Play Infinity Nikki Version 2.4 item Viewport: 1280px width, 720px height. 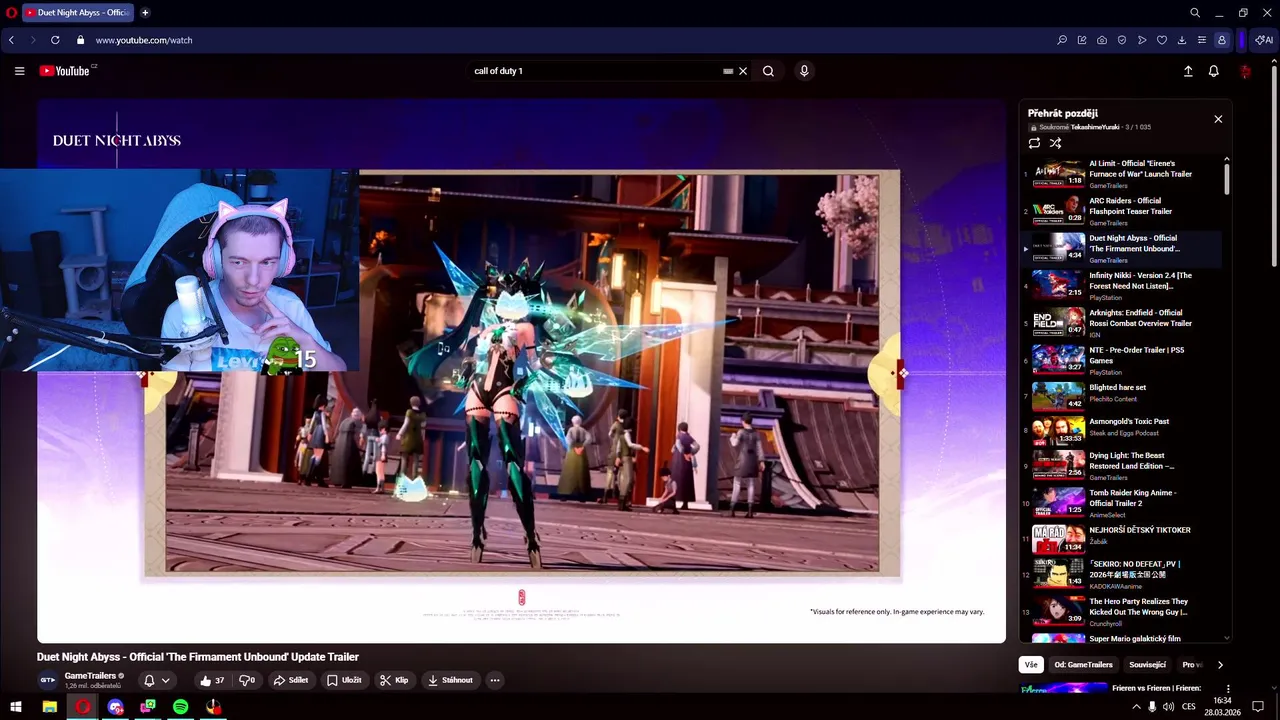point(1120,286)
